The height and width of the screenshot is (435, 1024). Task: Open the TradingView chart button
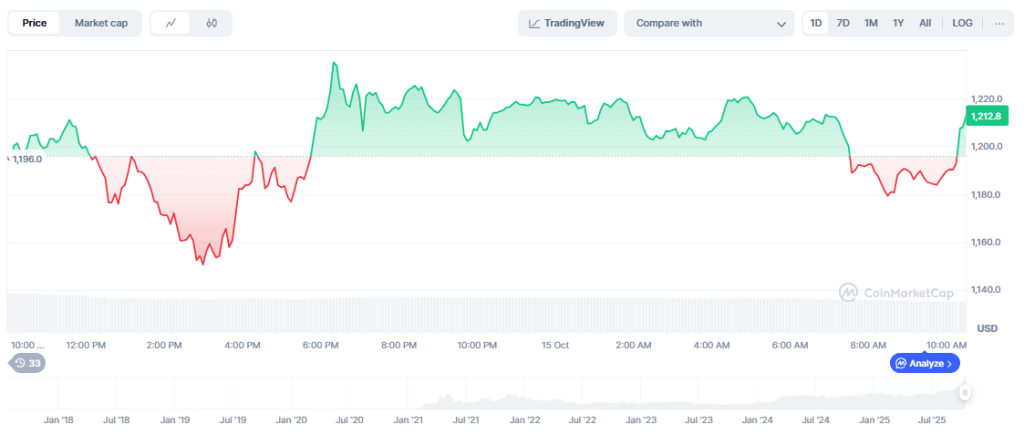[x=567, y=23]
